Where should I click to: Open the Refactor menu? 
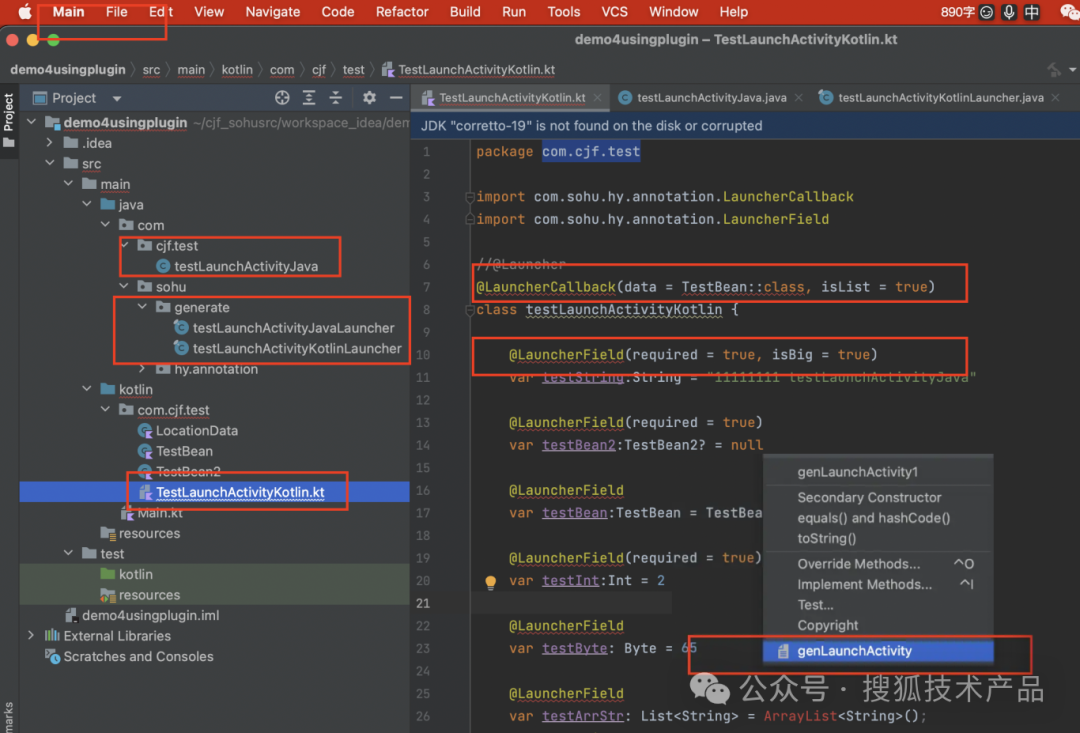pyautogui.click(x=402, y=12)
